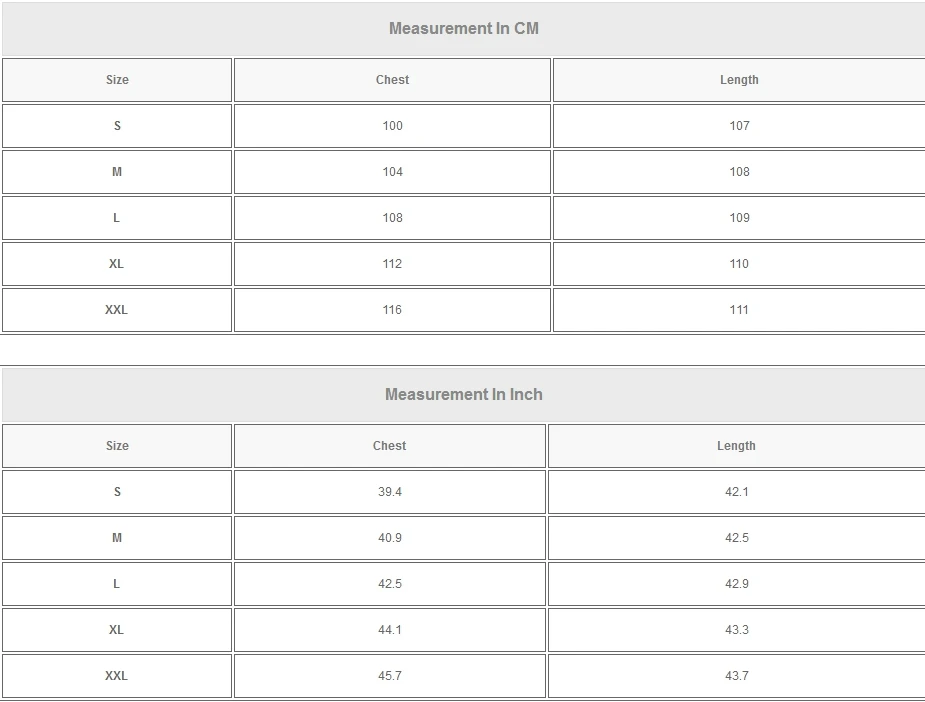The height and width of the screenshot is (702, 925).
Task: Click the length value 42.1 cell
Action: pos(736,492)
